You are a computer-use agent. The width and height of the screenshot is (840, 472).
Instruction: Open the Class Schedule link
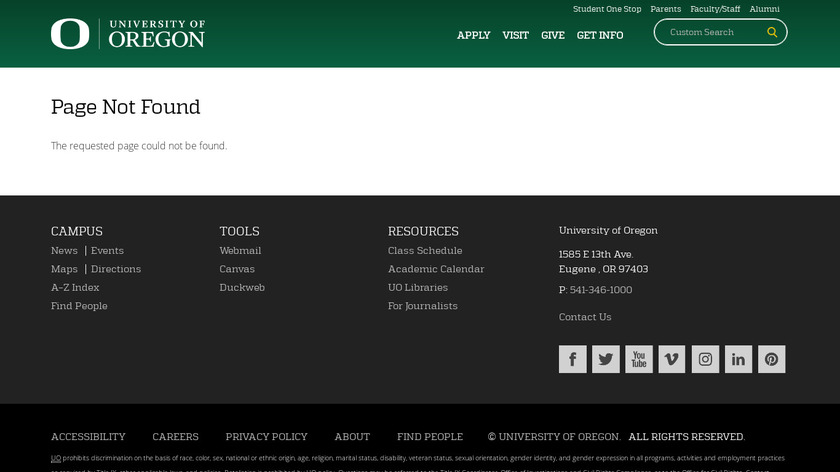pyautogui.click(x=425, y=251)
